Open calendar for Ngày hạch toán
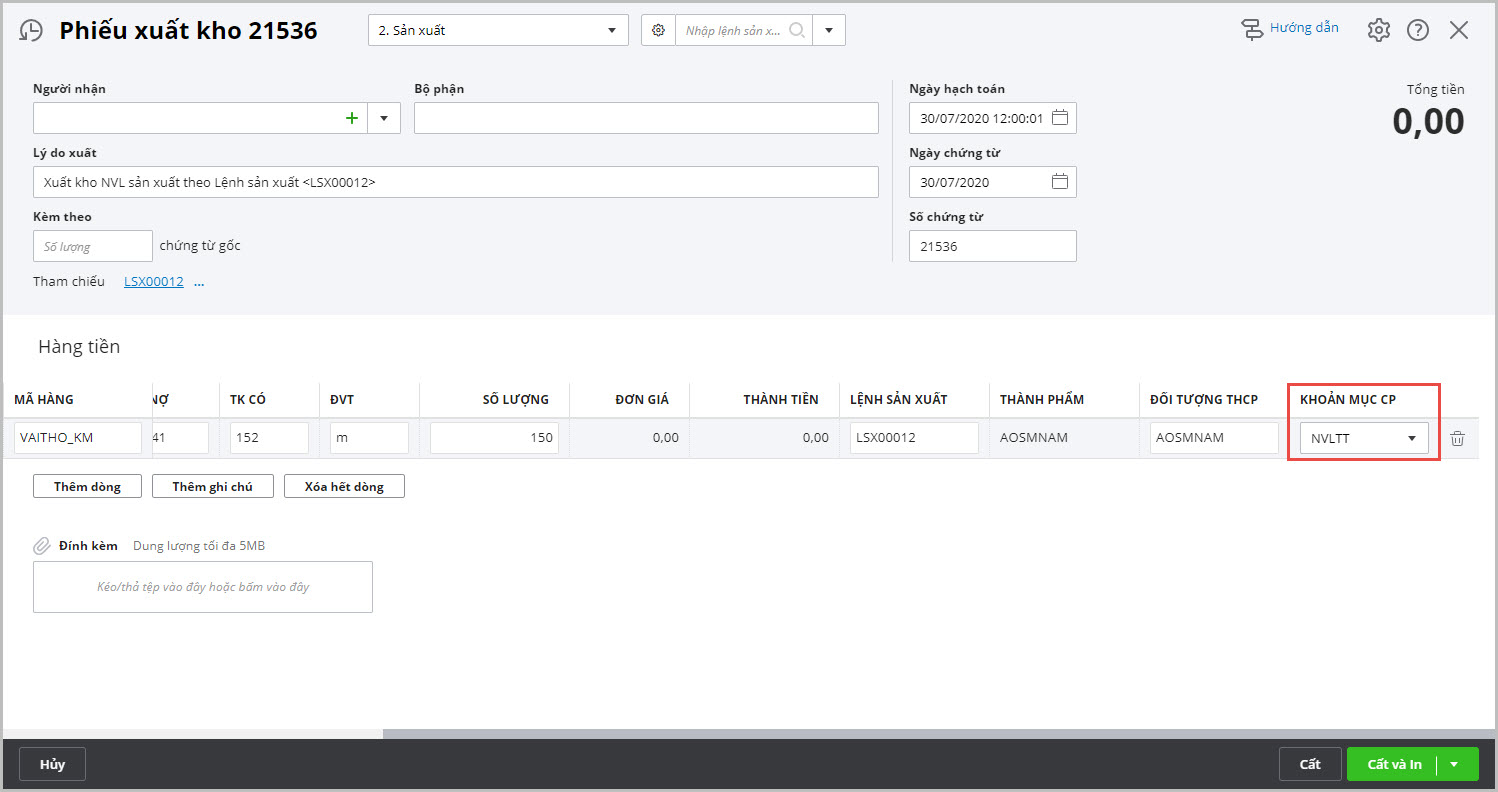 [1060, 118]
